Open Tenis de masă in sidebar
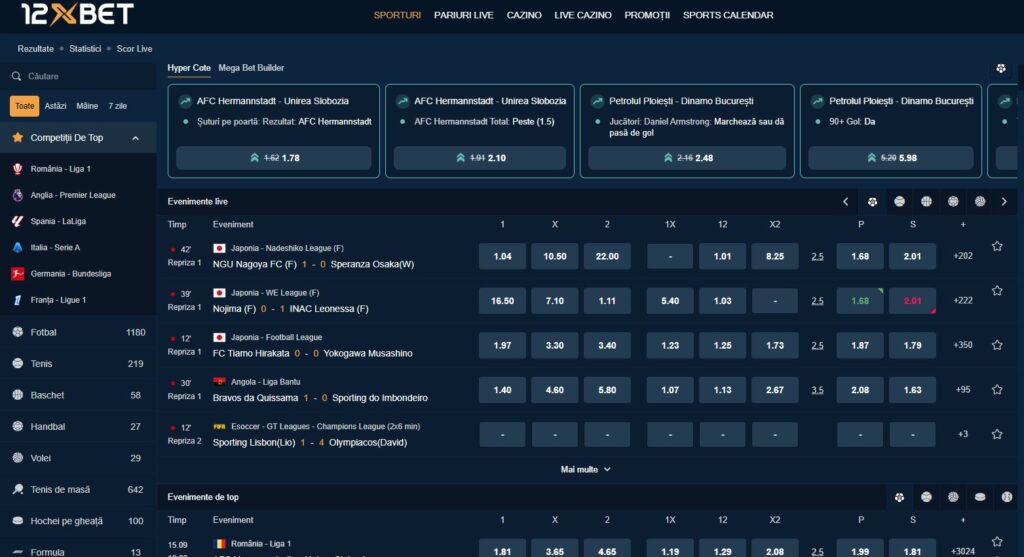Viewport: 1024px width, 557px height. click(x=78, y=489)
